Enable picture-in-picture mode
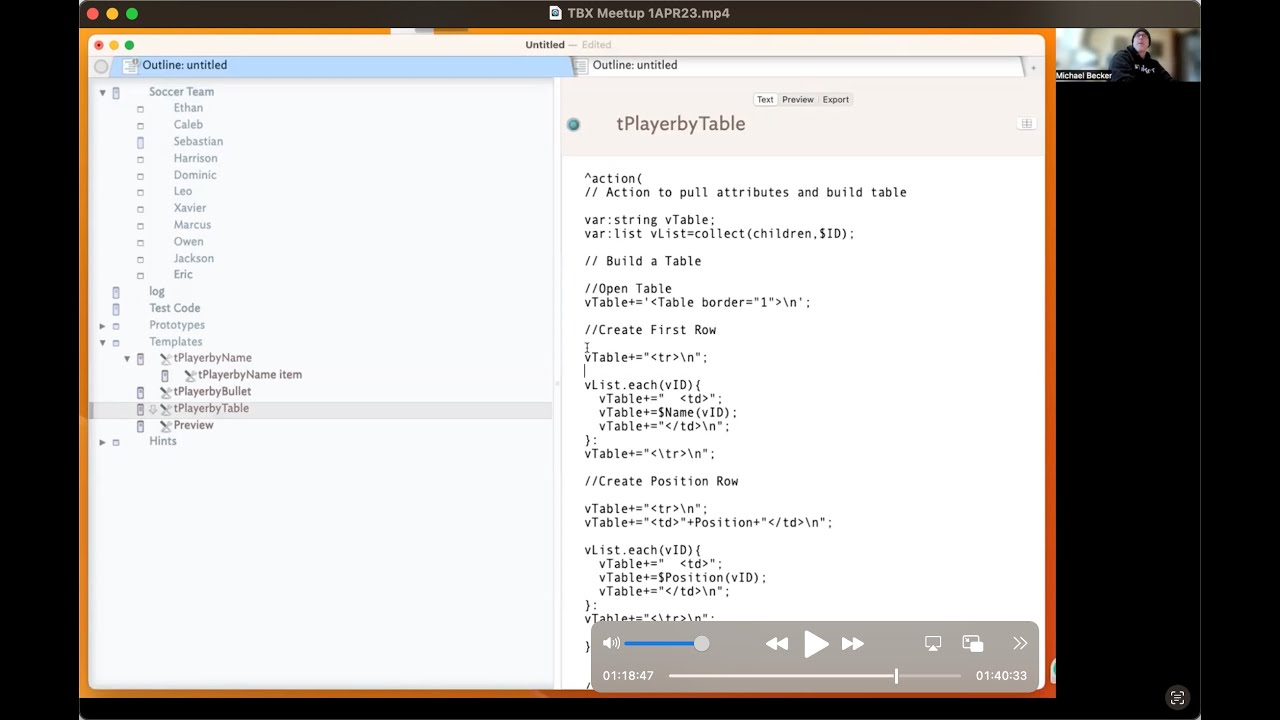Viewport: 1280px width, 720px height. [x=973, y=644]
